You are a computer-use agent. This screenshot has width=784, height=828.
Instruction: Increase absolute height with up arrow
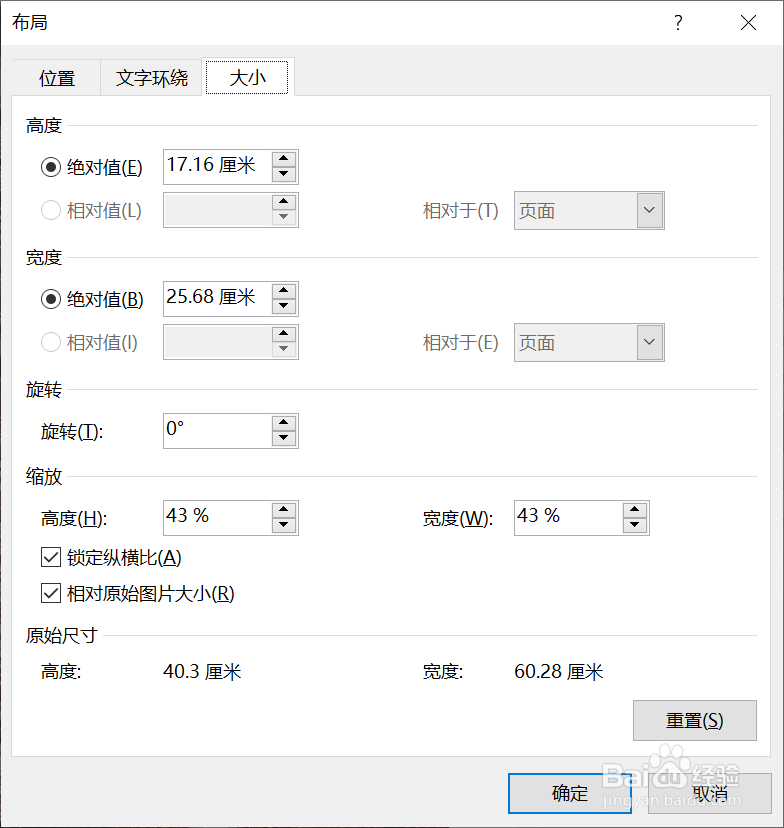coord(284,158)
